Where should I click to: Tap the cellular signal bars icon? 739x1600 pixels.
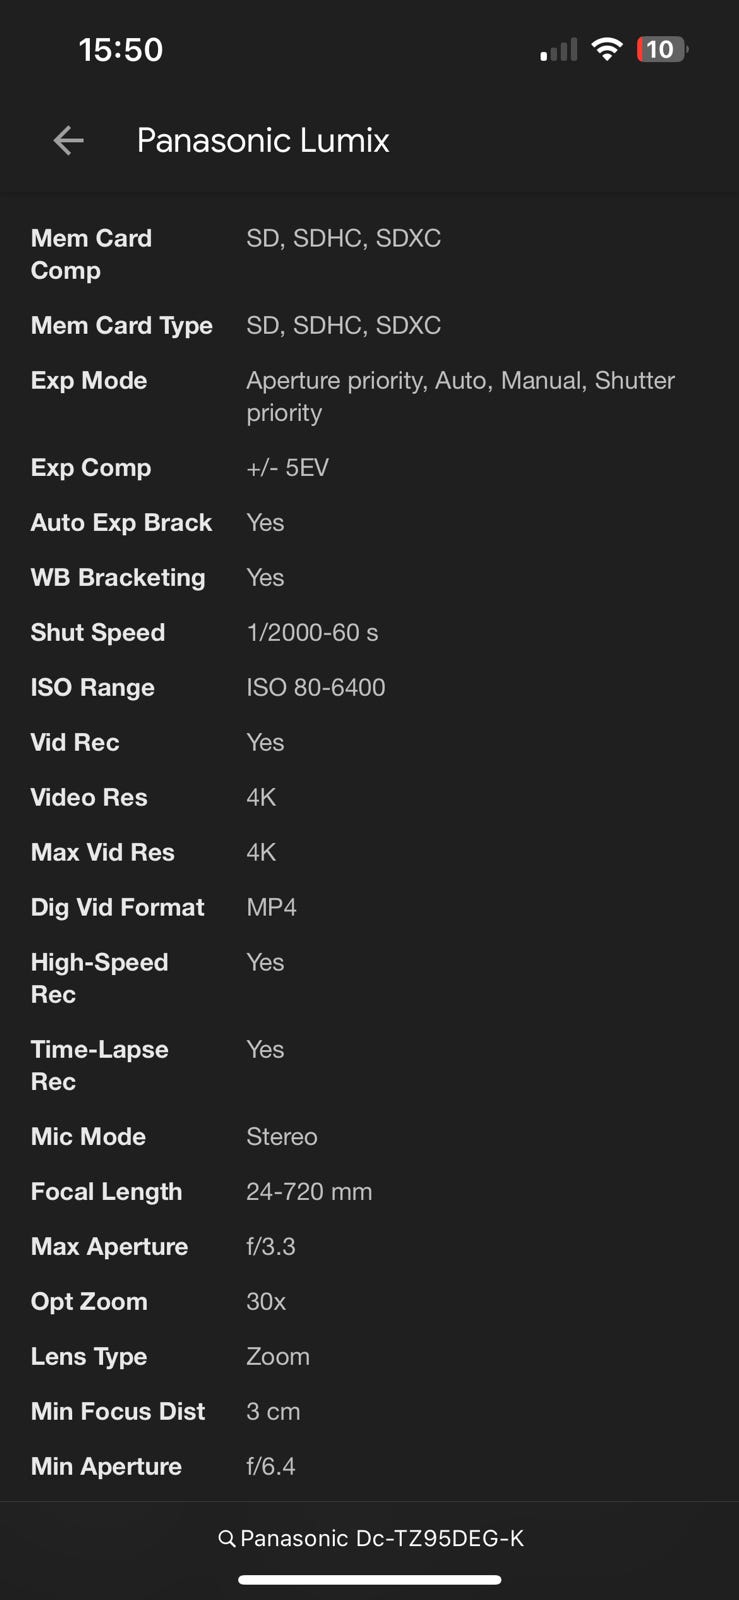[x=558, y=50]
